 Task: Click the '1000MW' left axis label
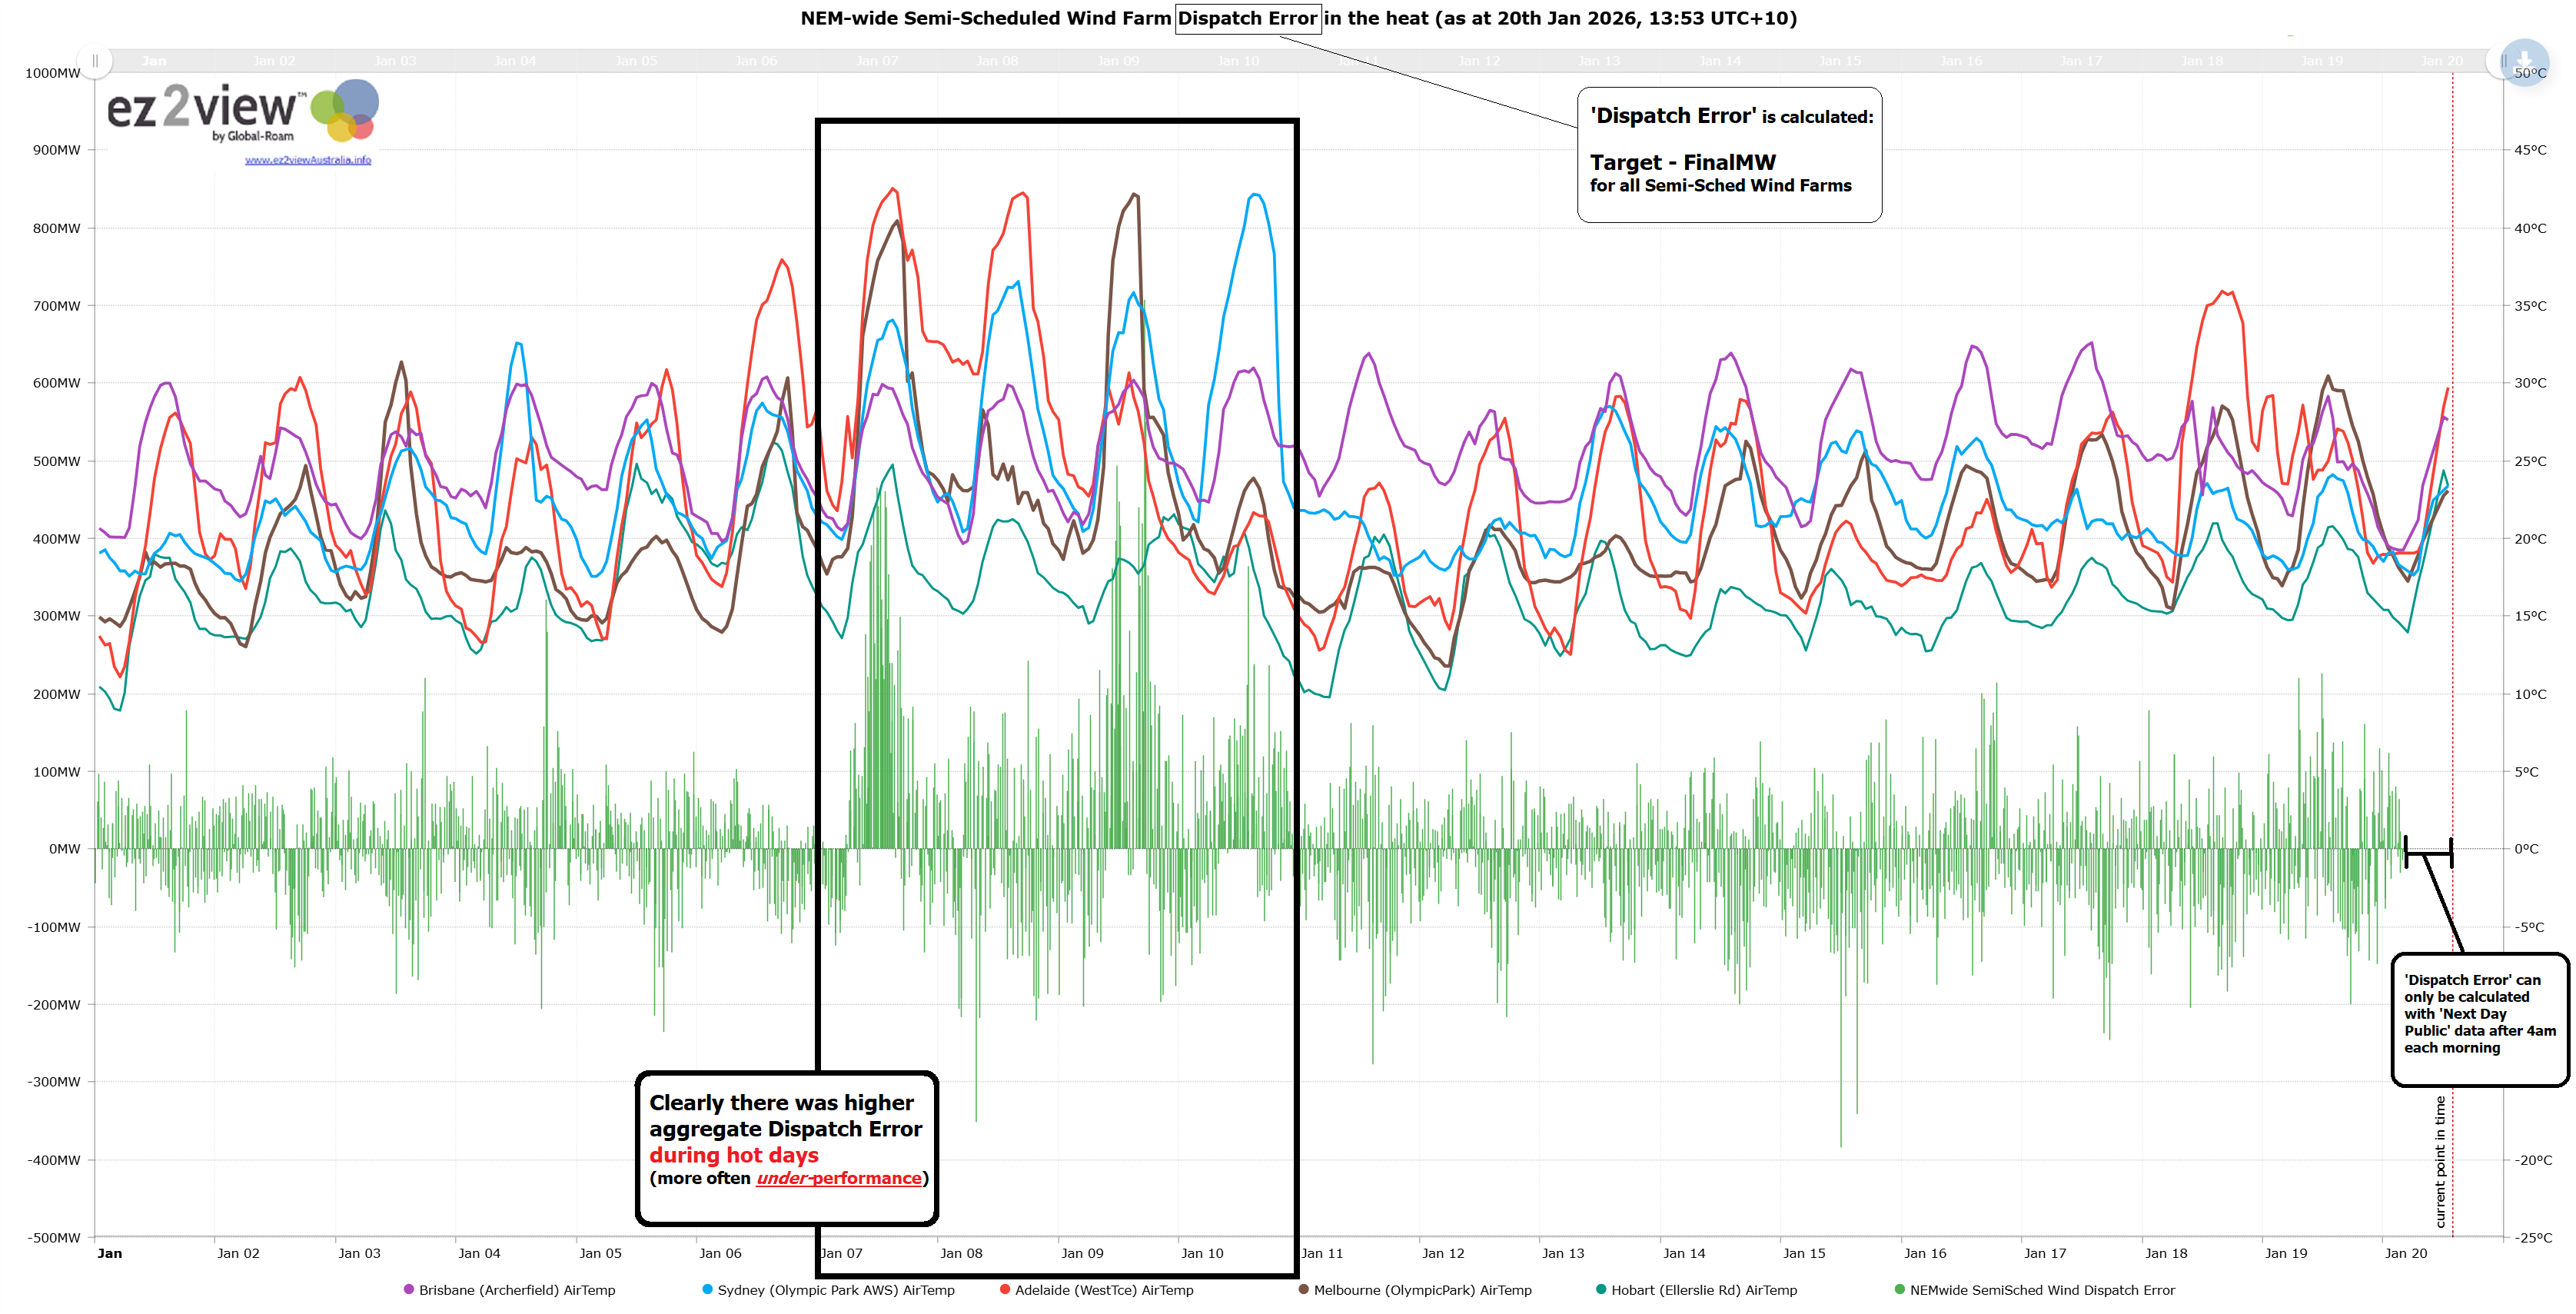53,73
